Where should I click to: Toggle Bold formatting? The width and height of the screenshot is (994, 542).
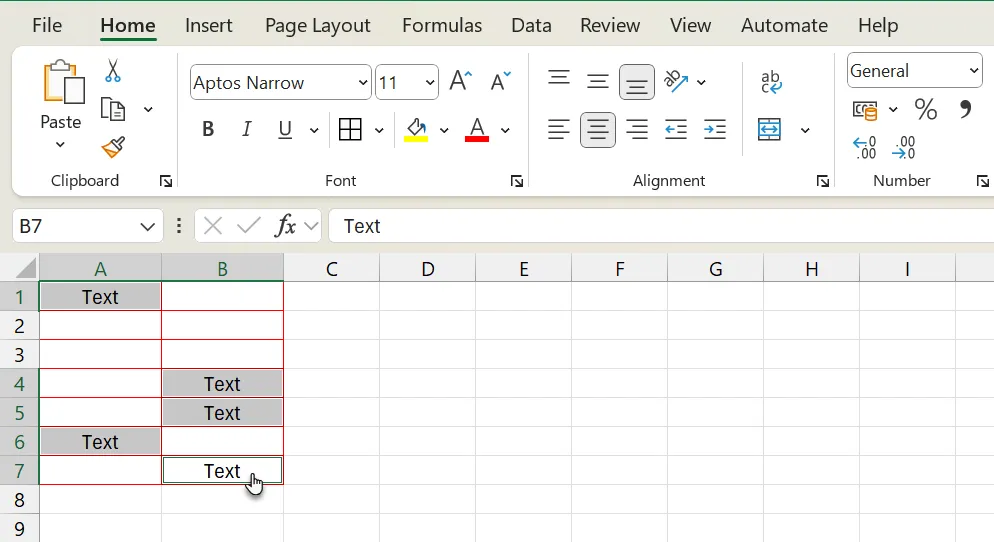pos(208,130)
